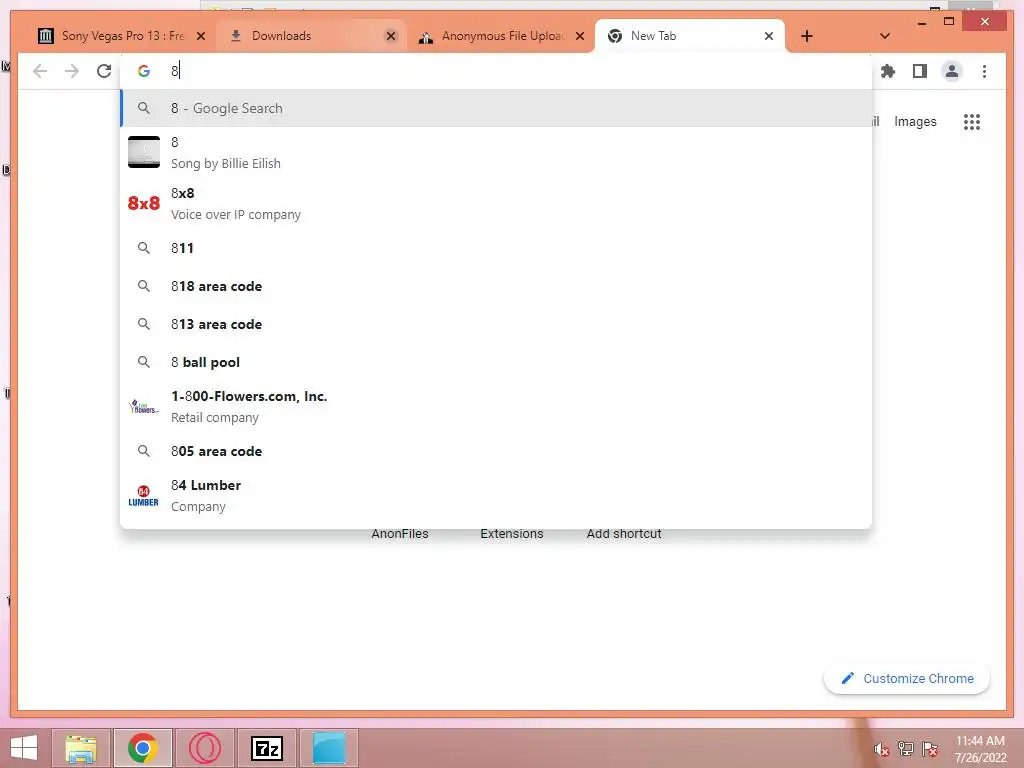Image resolution: width=1024 pixels, height=768 pixels.
Task: Toggle the side panel icon
Action: point(920,71)
